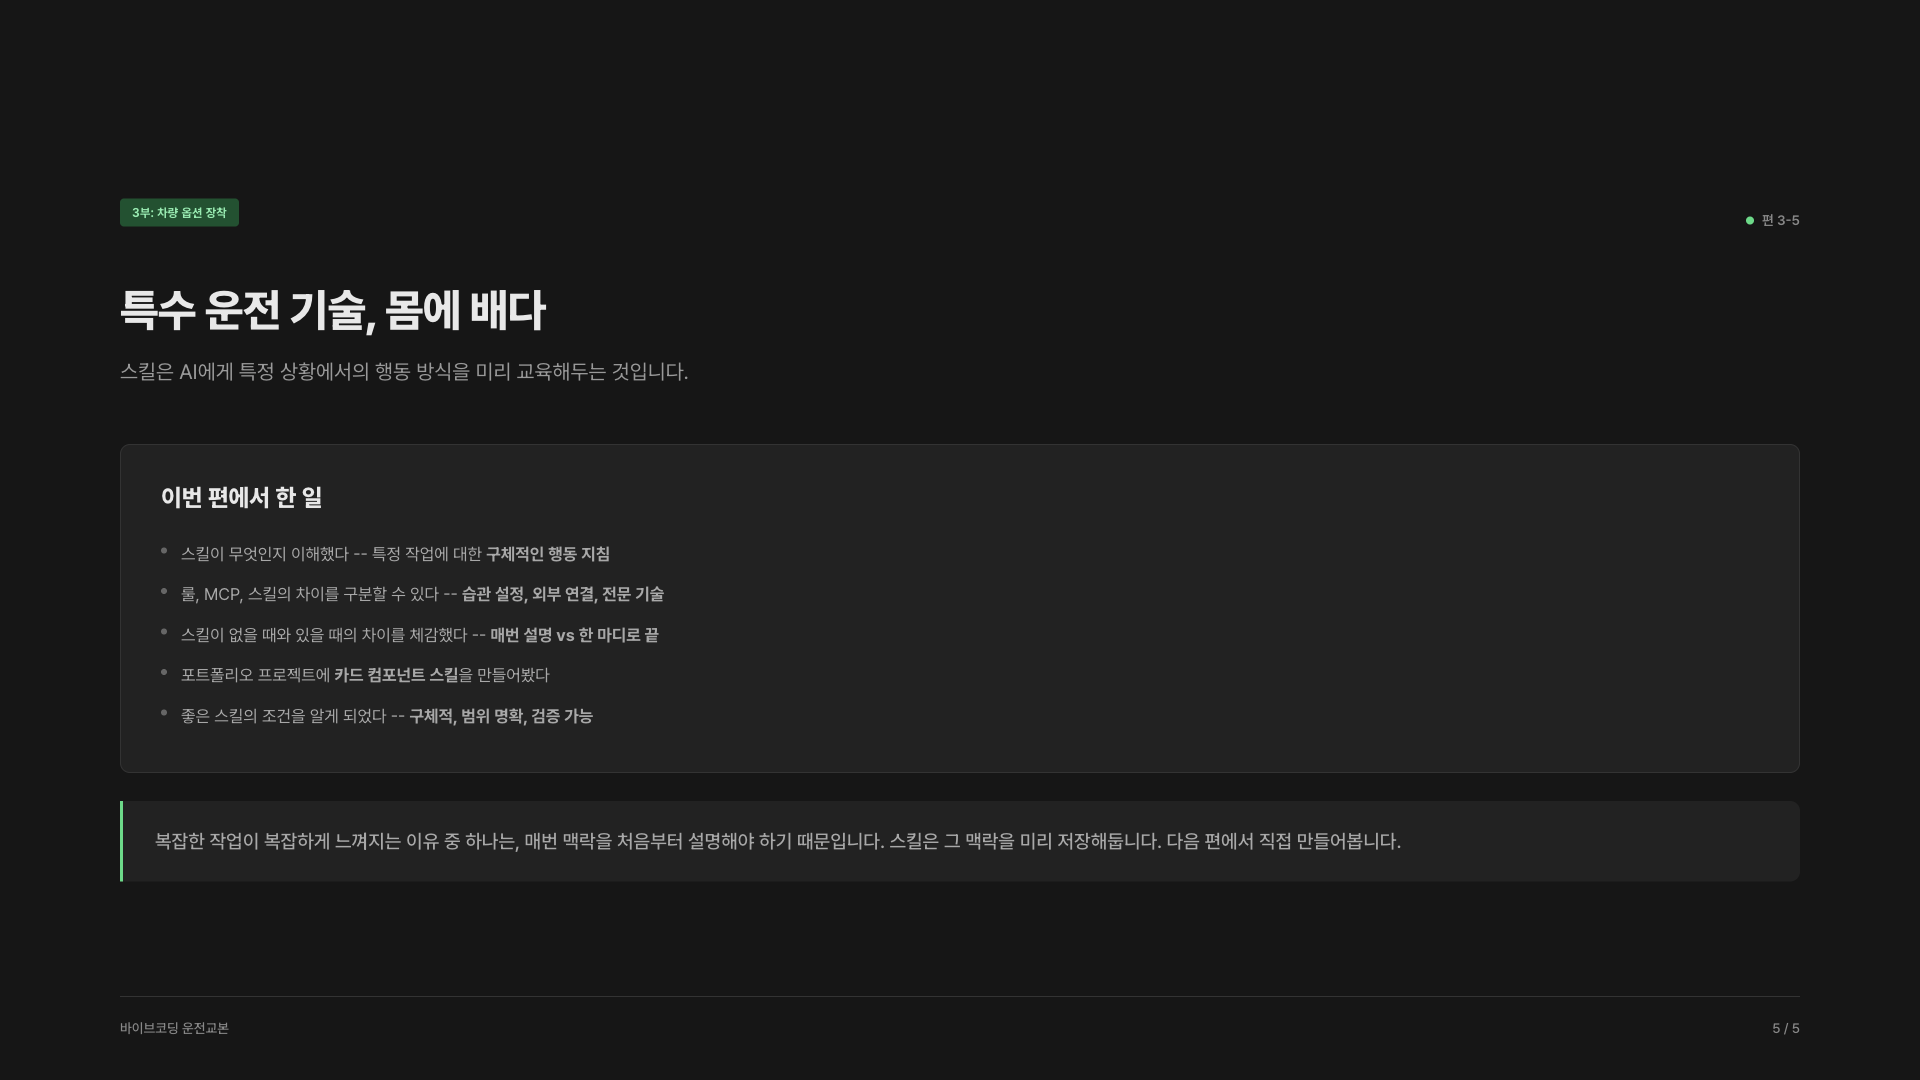Click the 3부: 차량 옵션 장착 badge
Screen dimensions: 1920x1080
click(179, 212)
